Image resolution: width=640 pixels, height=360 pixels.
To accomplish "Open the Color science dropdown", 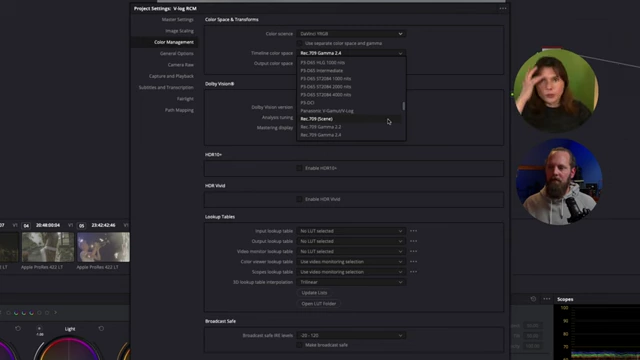I will [x=351, y=34].
